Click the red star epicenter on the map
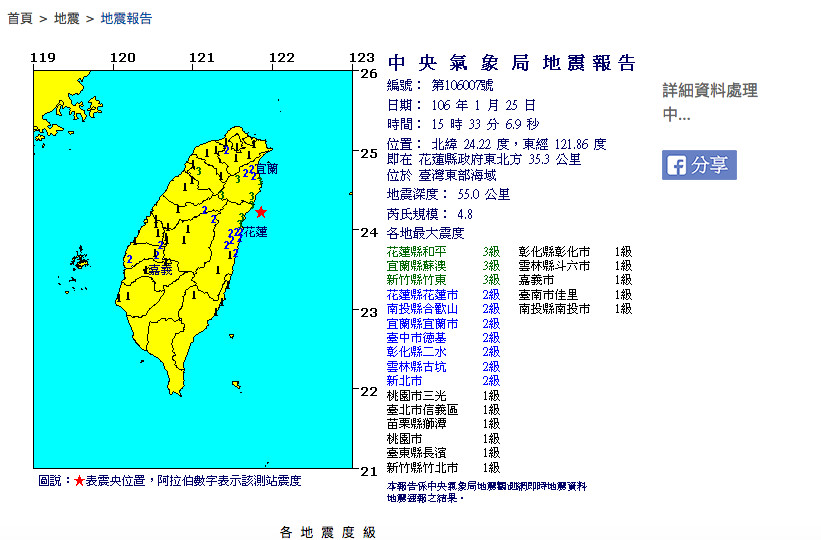Viewport: 821px width, 540px height. (x=261, y=212)
